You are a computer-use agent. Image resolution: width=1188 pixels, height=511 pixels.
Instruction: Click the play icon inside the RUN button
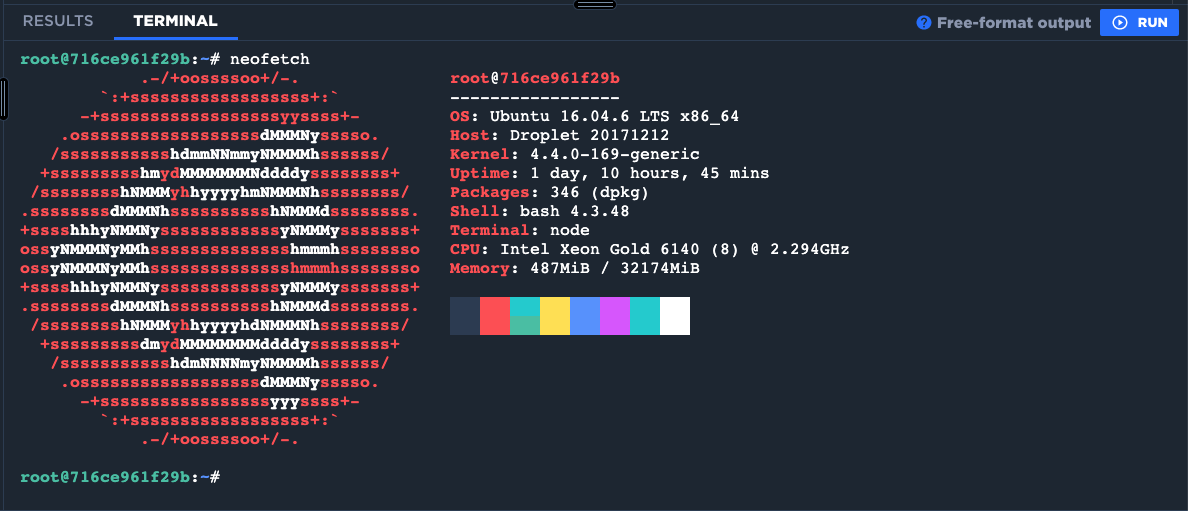click(x=1120, y=22)
